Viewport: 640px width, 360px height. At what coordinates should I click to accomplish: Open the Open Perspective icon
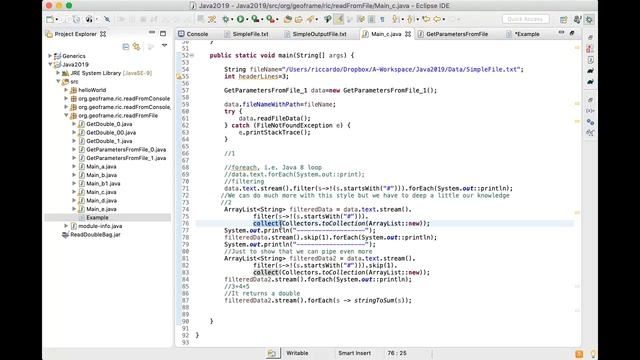click(x=564, y=19)
